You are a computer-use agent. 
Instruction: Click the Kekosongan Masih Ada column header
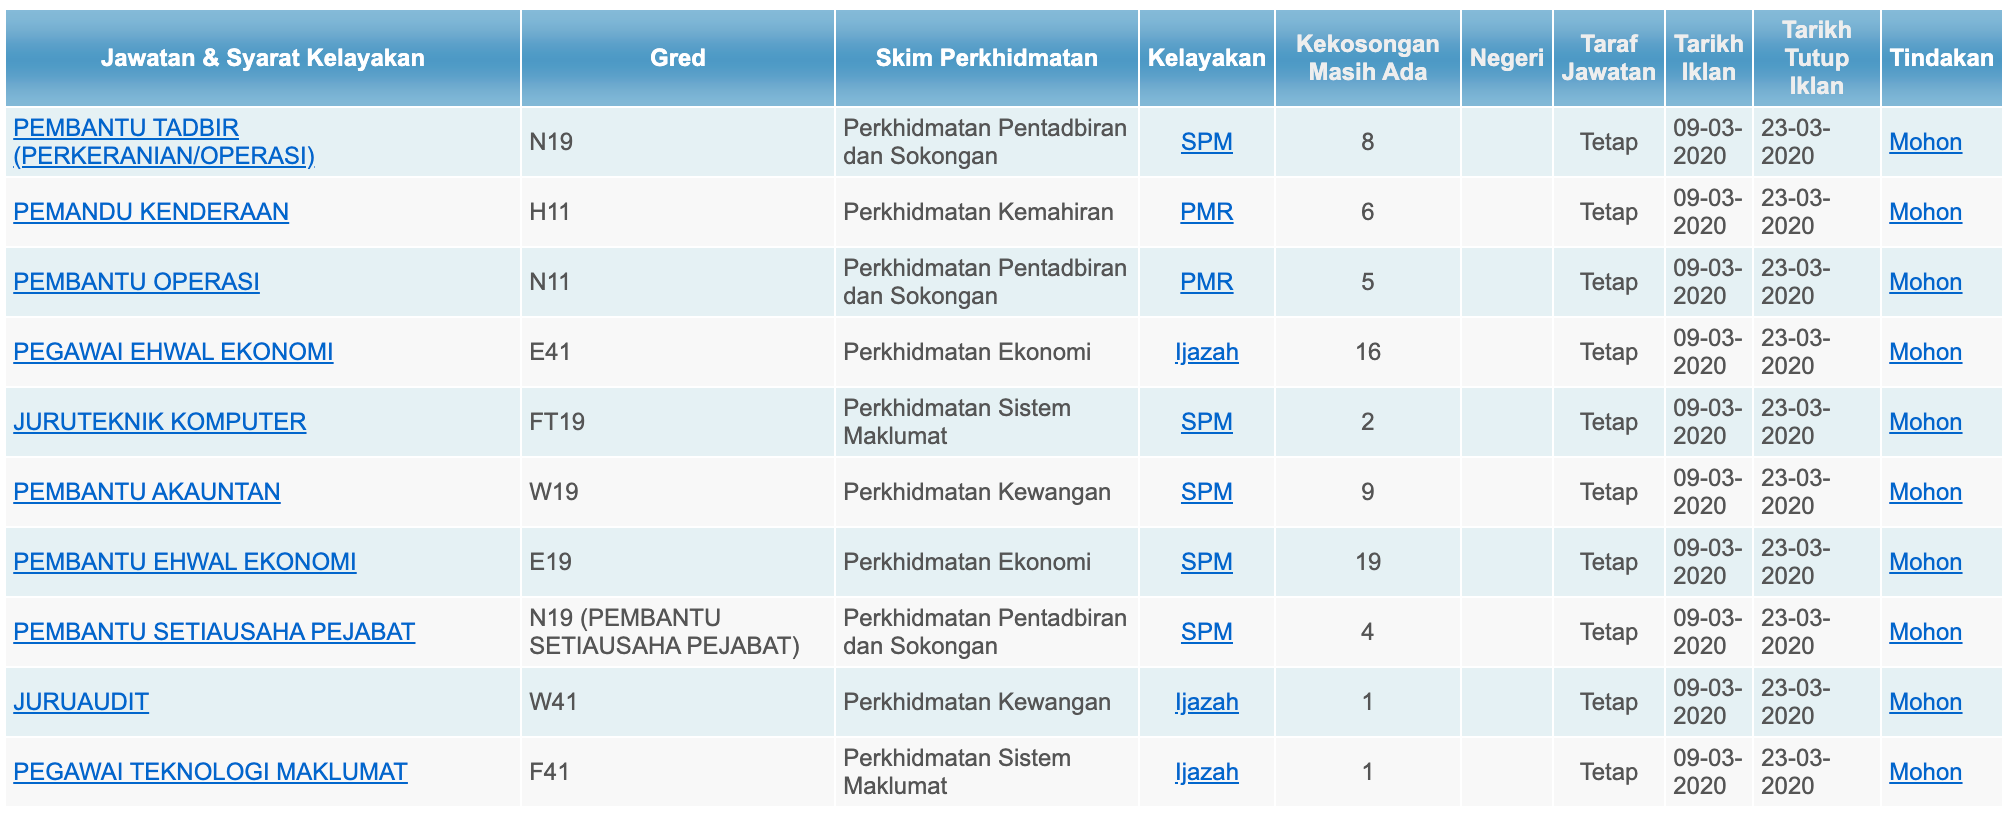1367,58
